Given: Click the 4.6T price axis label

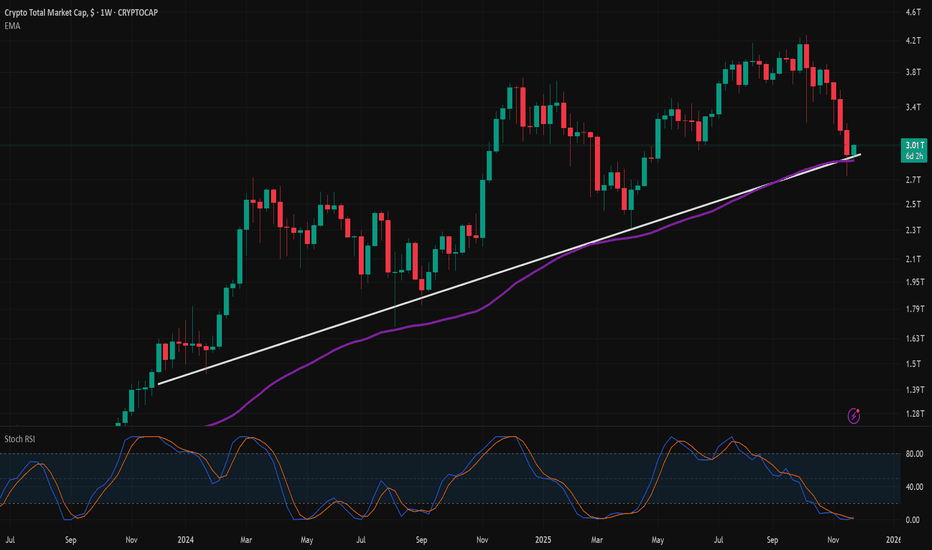Looking at the screenshot, I should 912,13.
